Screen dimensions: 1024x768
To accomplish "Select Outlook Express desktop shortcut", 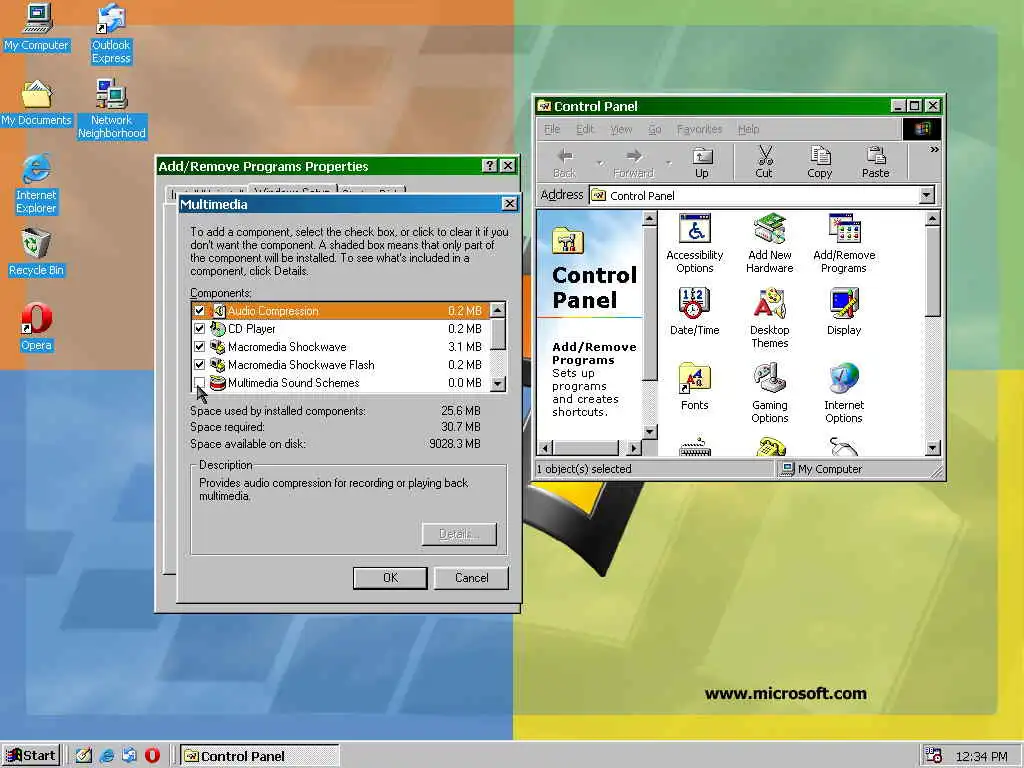I will click(111, 34).
